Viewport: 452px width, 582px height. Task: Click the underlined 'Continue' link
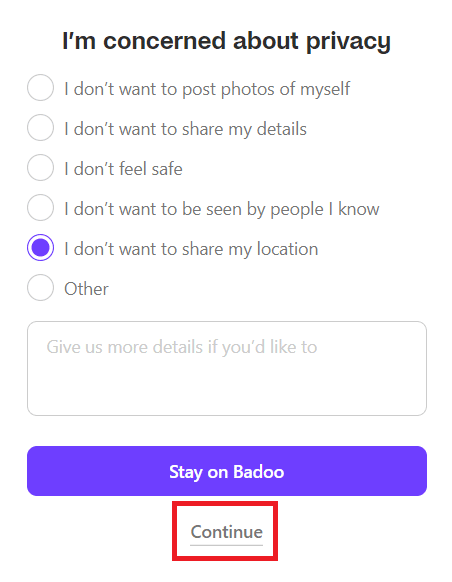click(226, 532)
